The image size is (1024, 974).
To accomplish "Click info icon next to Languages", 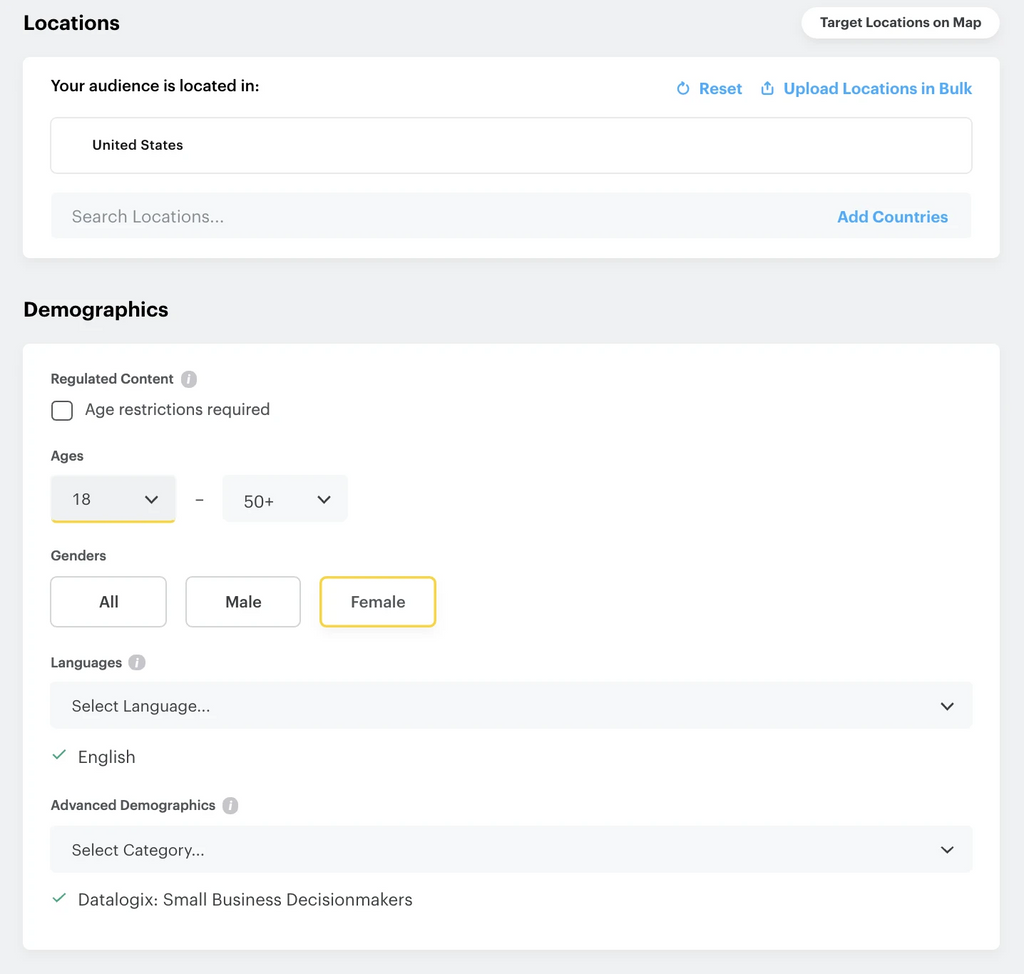I will pos(137,663).
